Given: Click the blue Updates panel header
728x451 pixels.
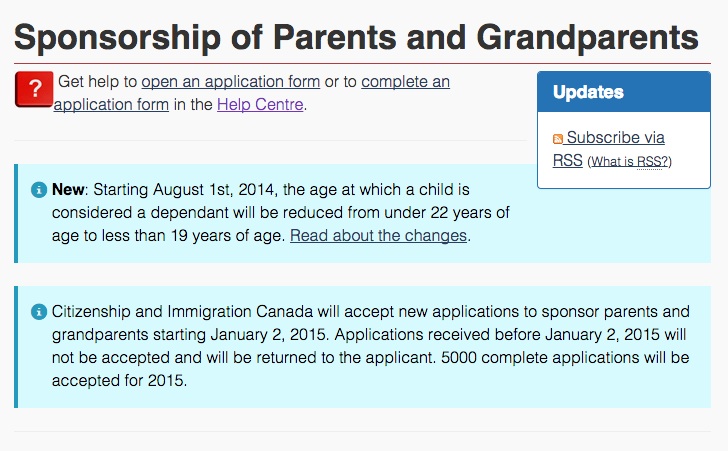Looking at the screenshot, I should [x=624, y=92].
